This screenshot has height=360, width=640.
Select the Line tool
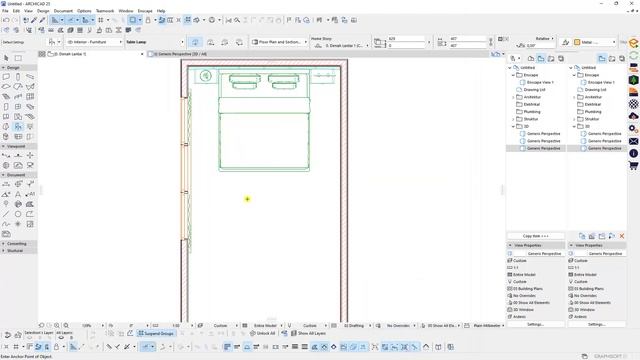(6, 214)
